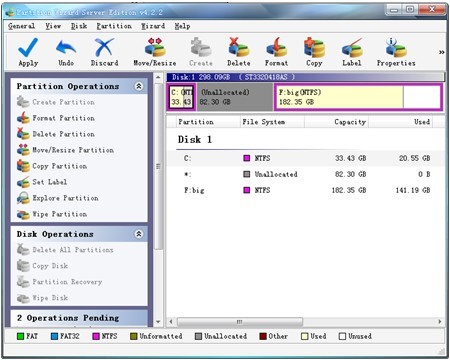The height and width of the screenshot is (360, 450).
Task: Open the Partition menu
Action: [114, 26]
